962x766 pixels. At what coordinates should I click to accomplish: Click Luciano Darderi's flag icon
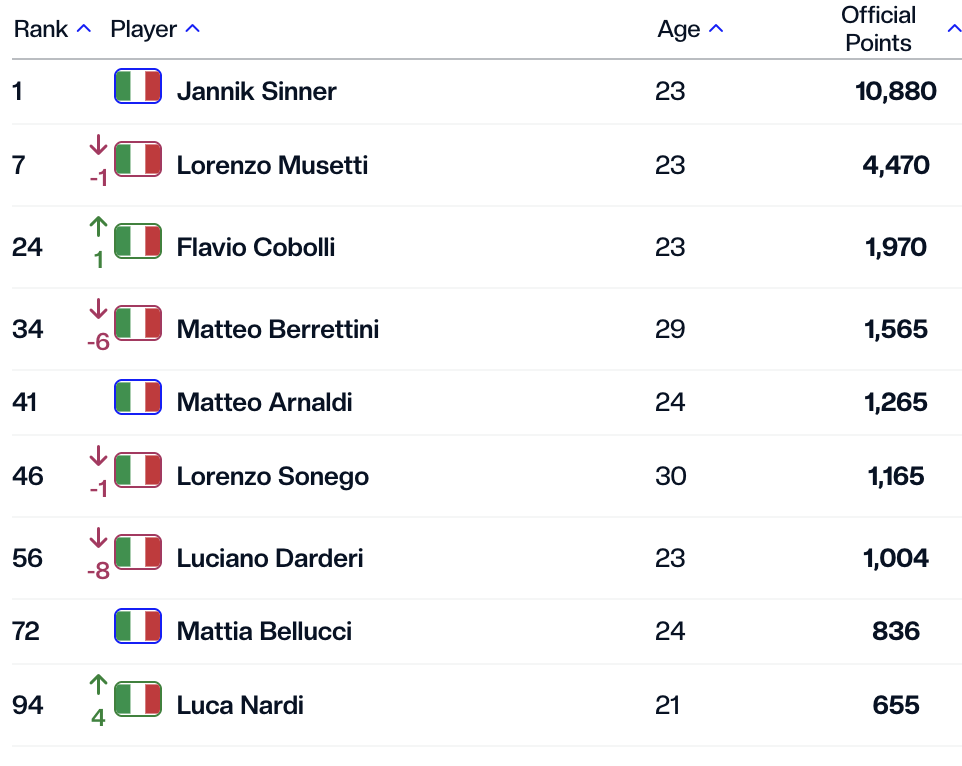pyautogui.click(x=138, y=552)
